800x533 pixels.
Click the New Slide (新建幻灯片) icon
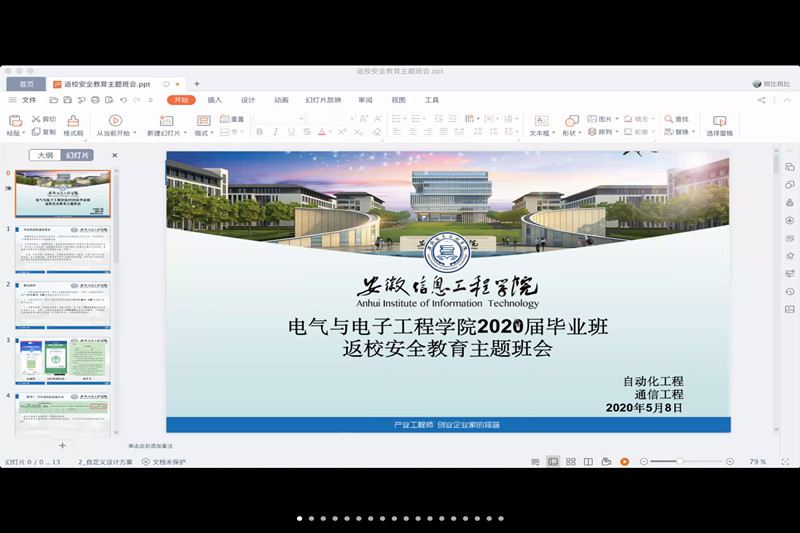tap(163, 121)
